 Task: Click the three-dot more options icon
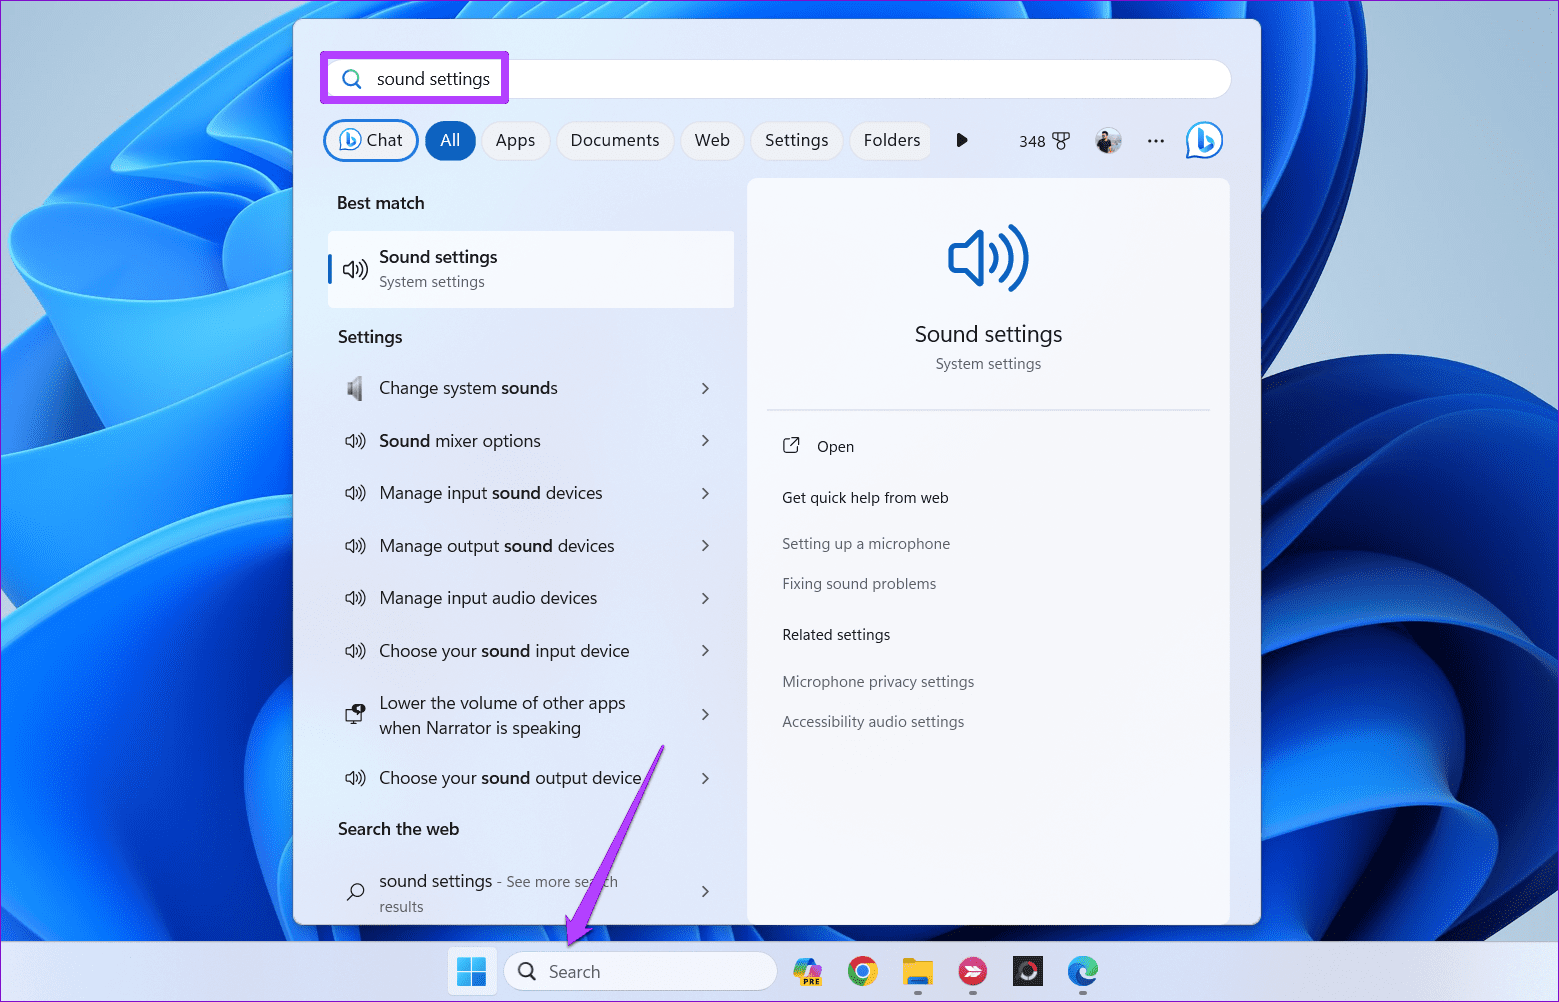[x=1155, y=140]
